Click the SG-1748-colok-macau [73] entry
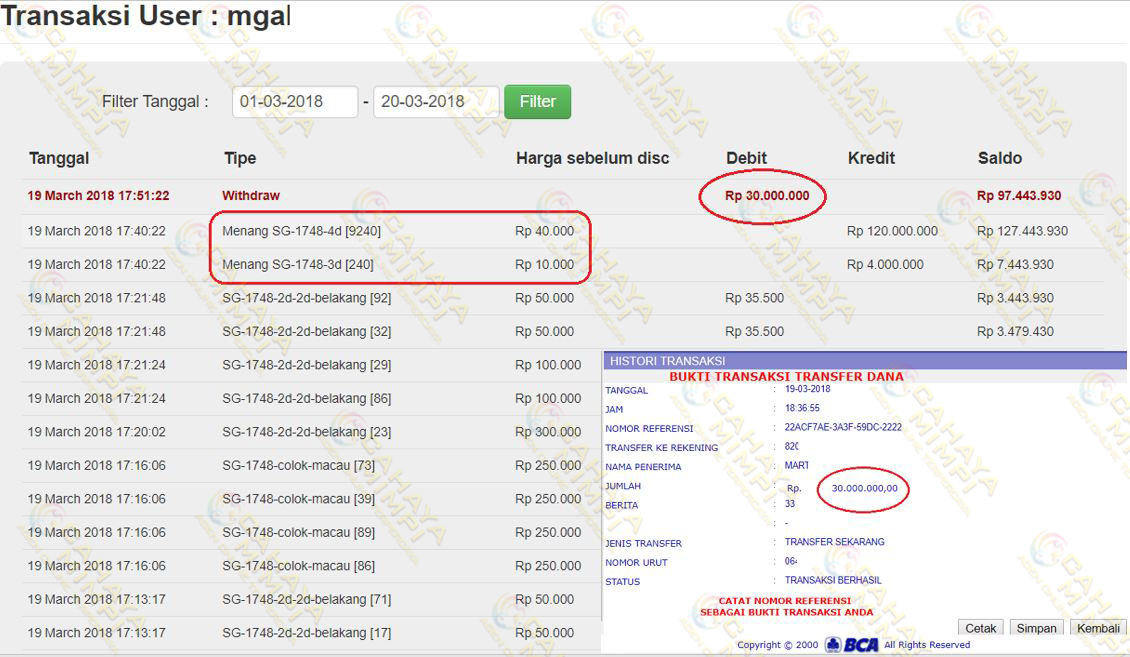 point(298,465)
